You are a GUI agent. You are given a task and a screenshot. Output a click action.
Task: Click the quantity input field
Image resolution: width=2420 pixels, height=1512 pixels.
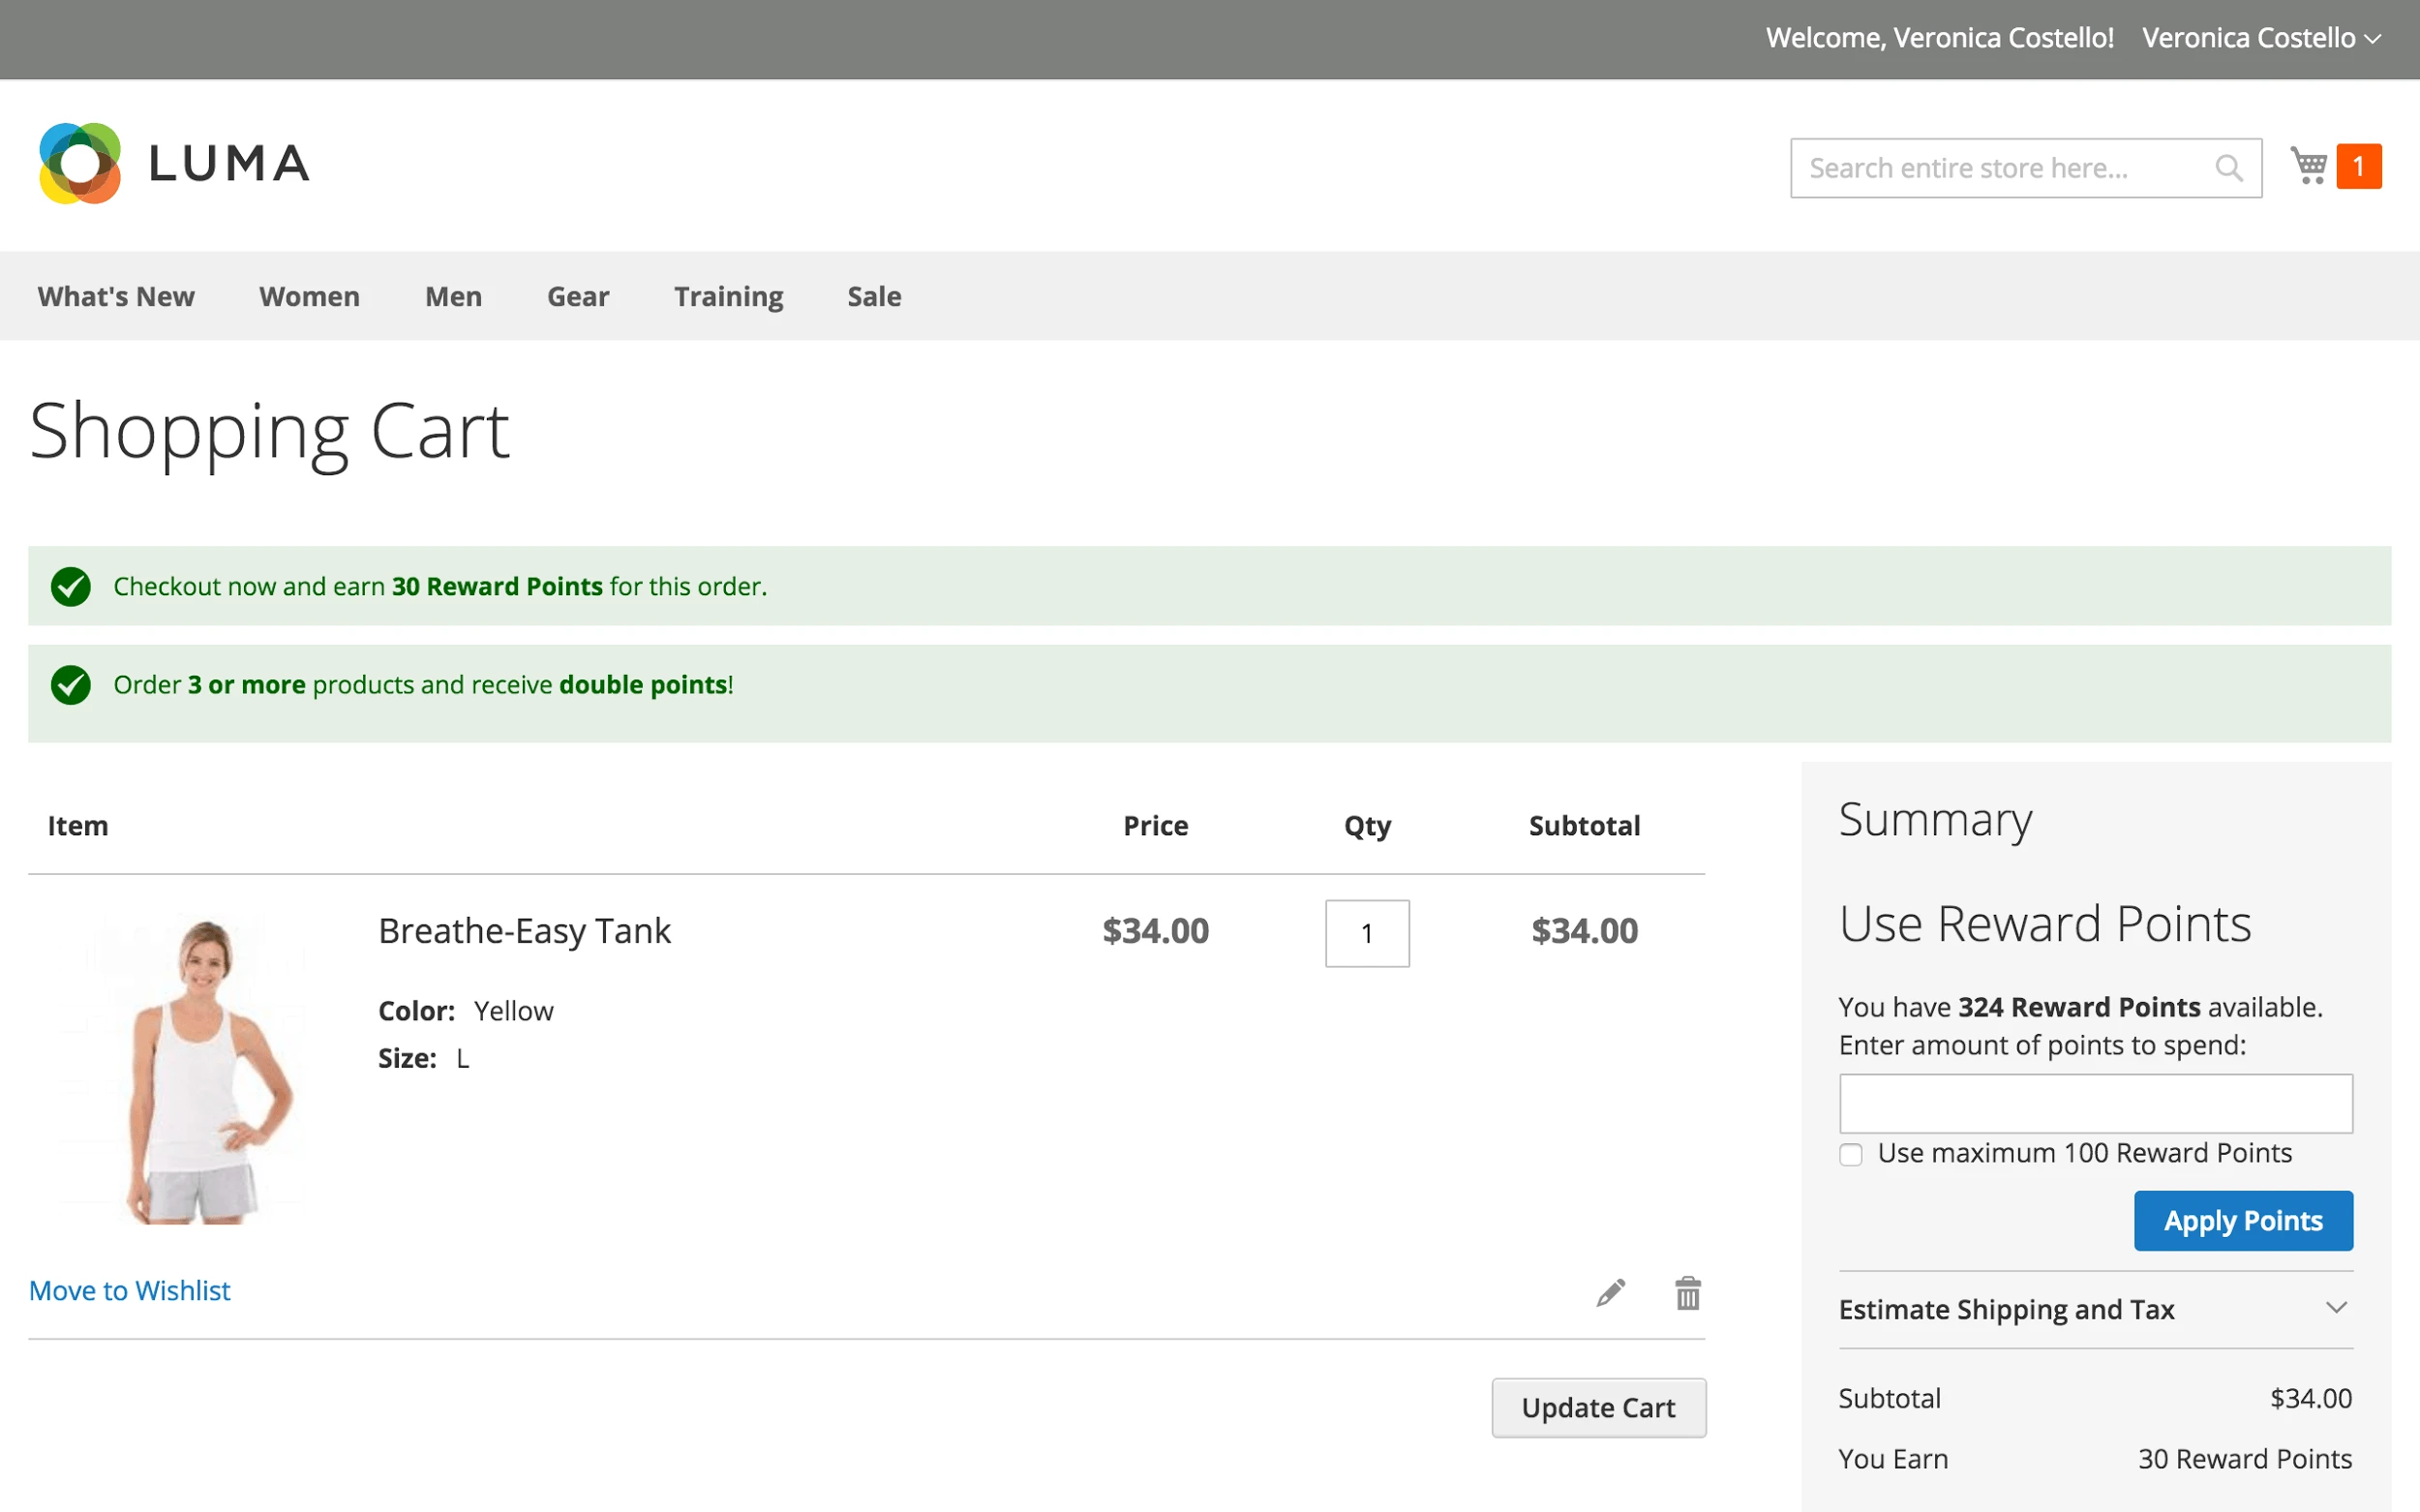pos(1366,933)
